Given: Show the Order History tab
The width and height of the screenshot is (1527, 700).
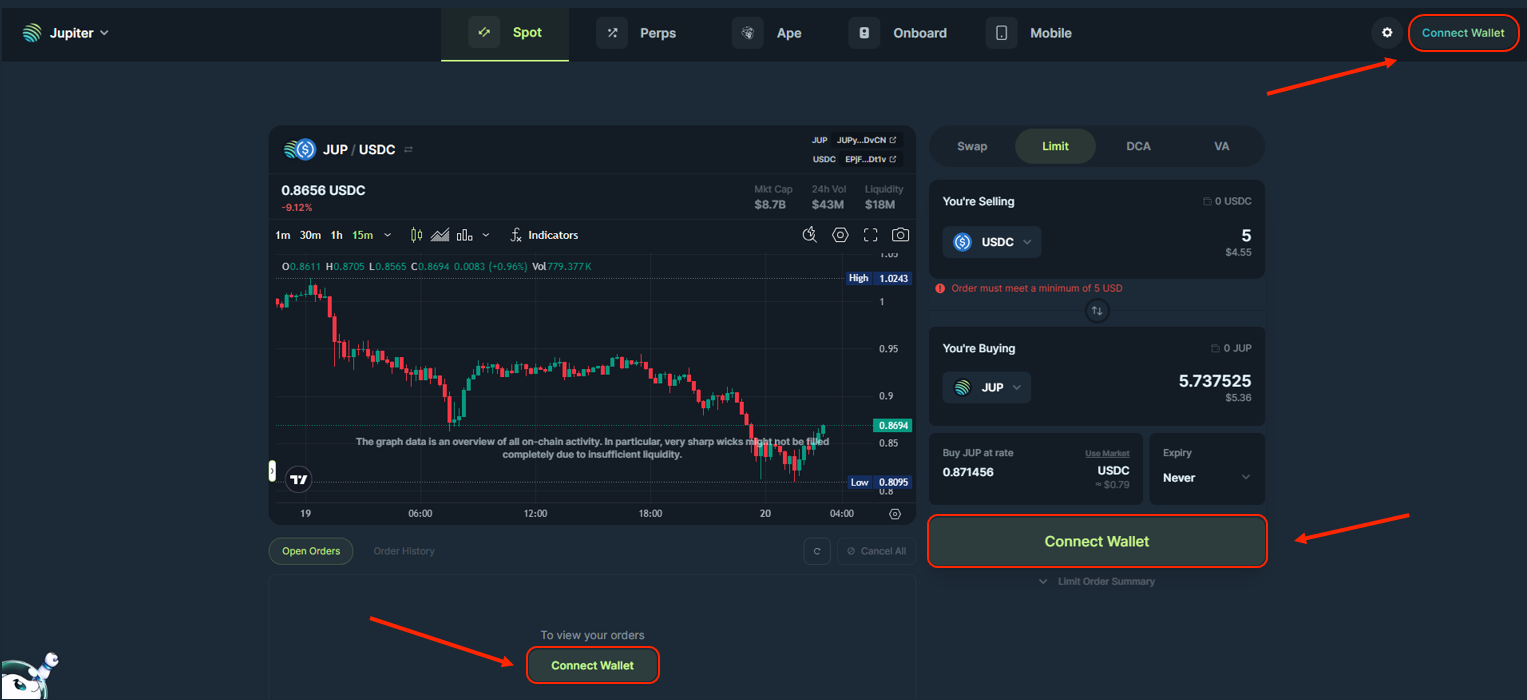Looking at the screenshot, I should tap(404, 551).
